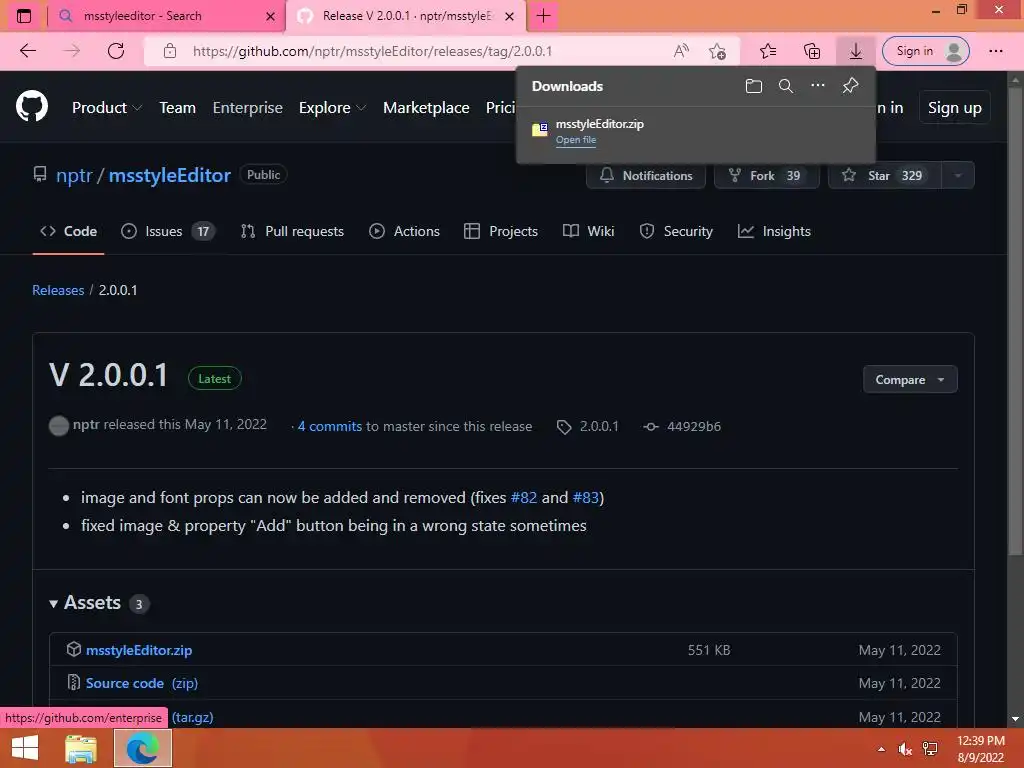
Task: Close the msstyleeditor Search tab
Action: (x=270, y=16)
